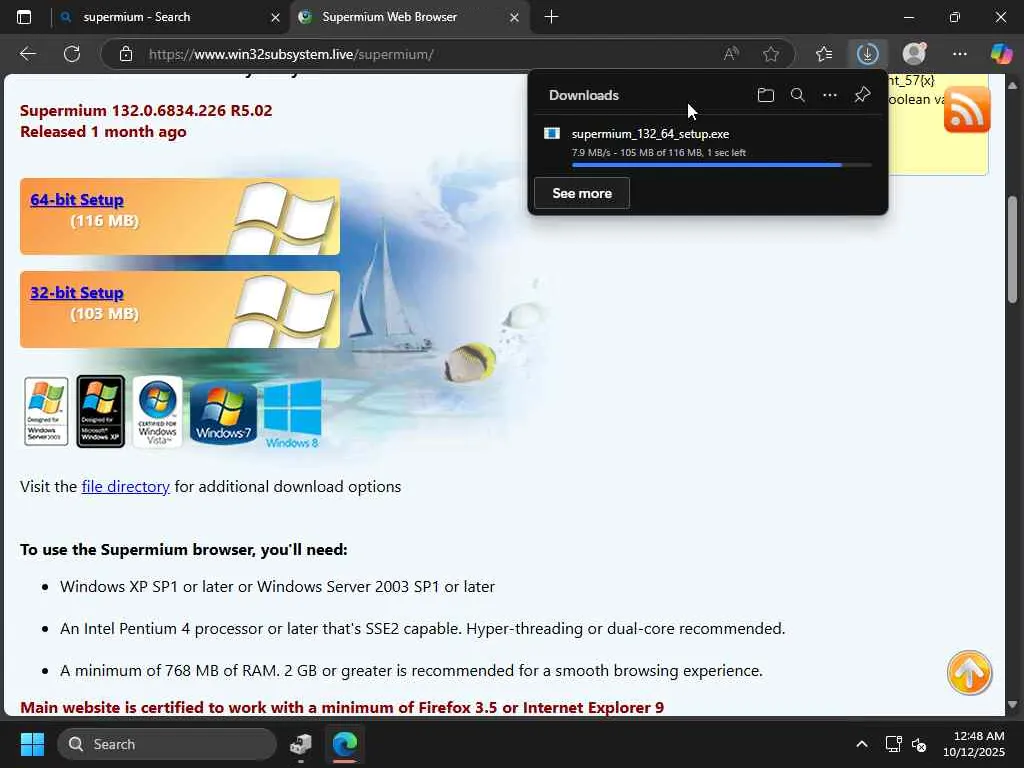Open more options in Downloads panel
Viewport: 1024px width, 768px height.
[x=829, y=95]
